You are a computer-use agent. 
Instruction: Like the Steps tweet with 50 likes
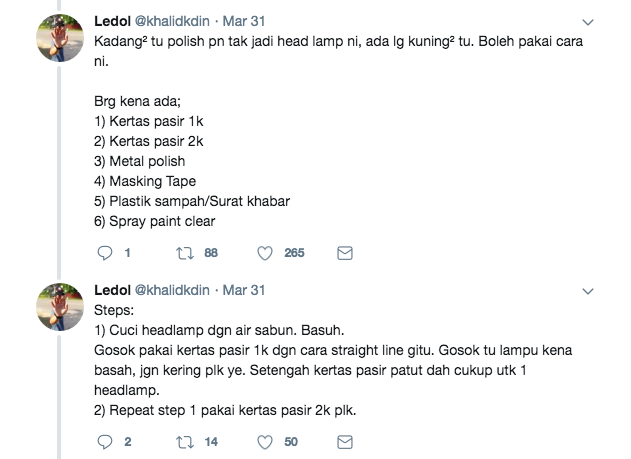click(x=266, y=441)
